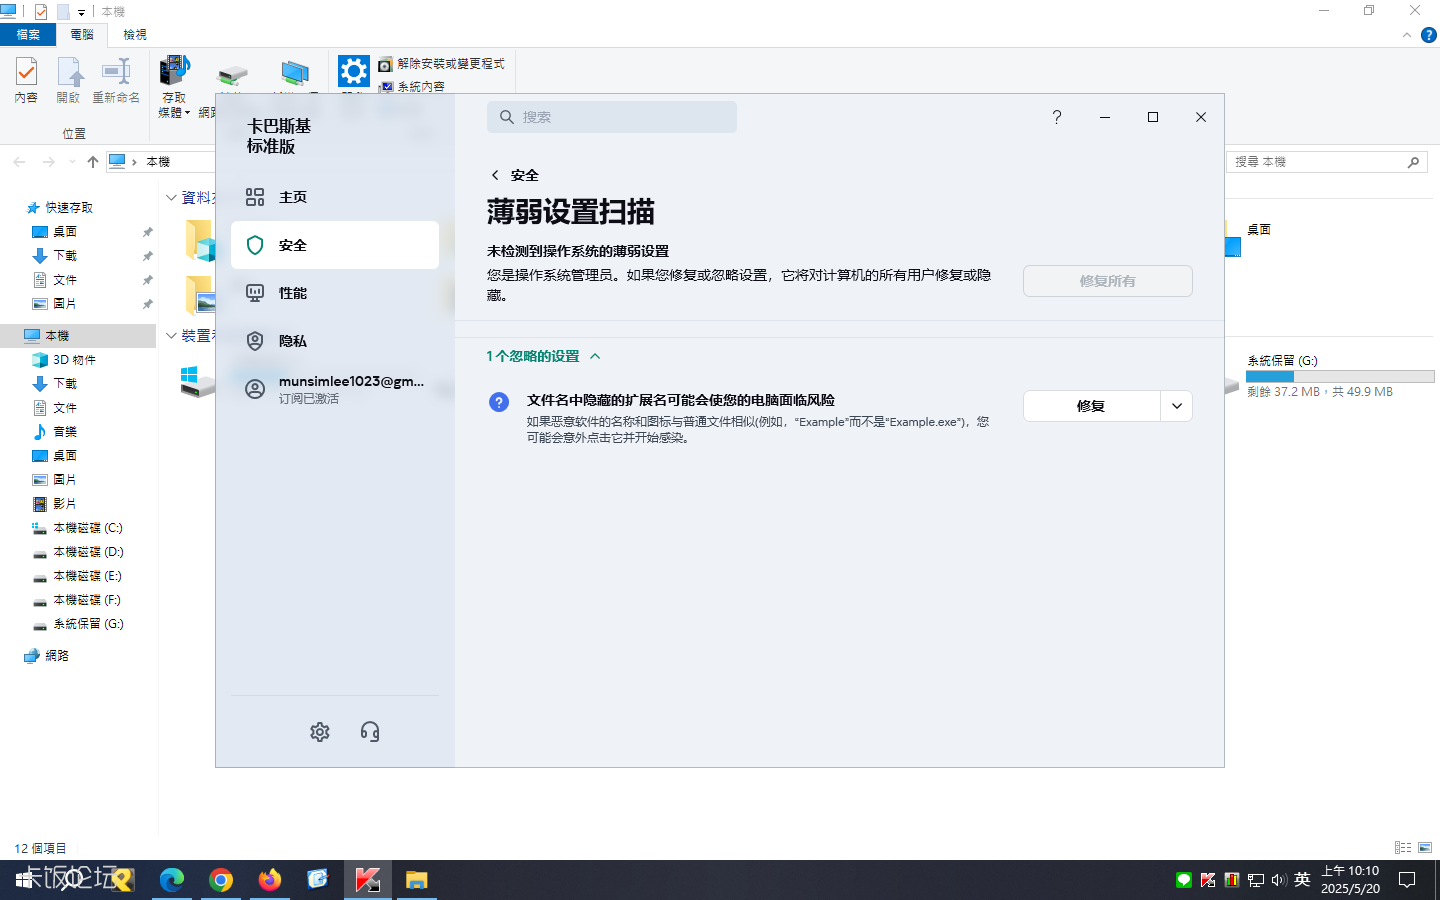1440x900 pixels.
Task: Click the Kaspersky search field
Action: click(x=612, y=117)
